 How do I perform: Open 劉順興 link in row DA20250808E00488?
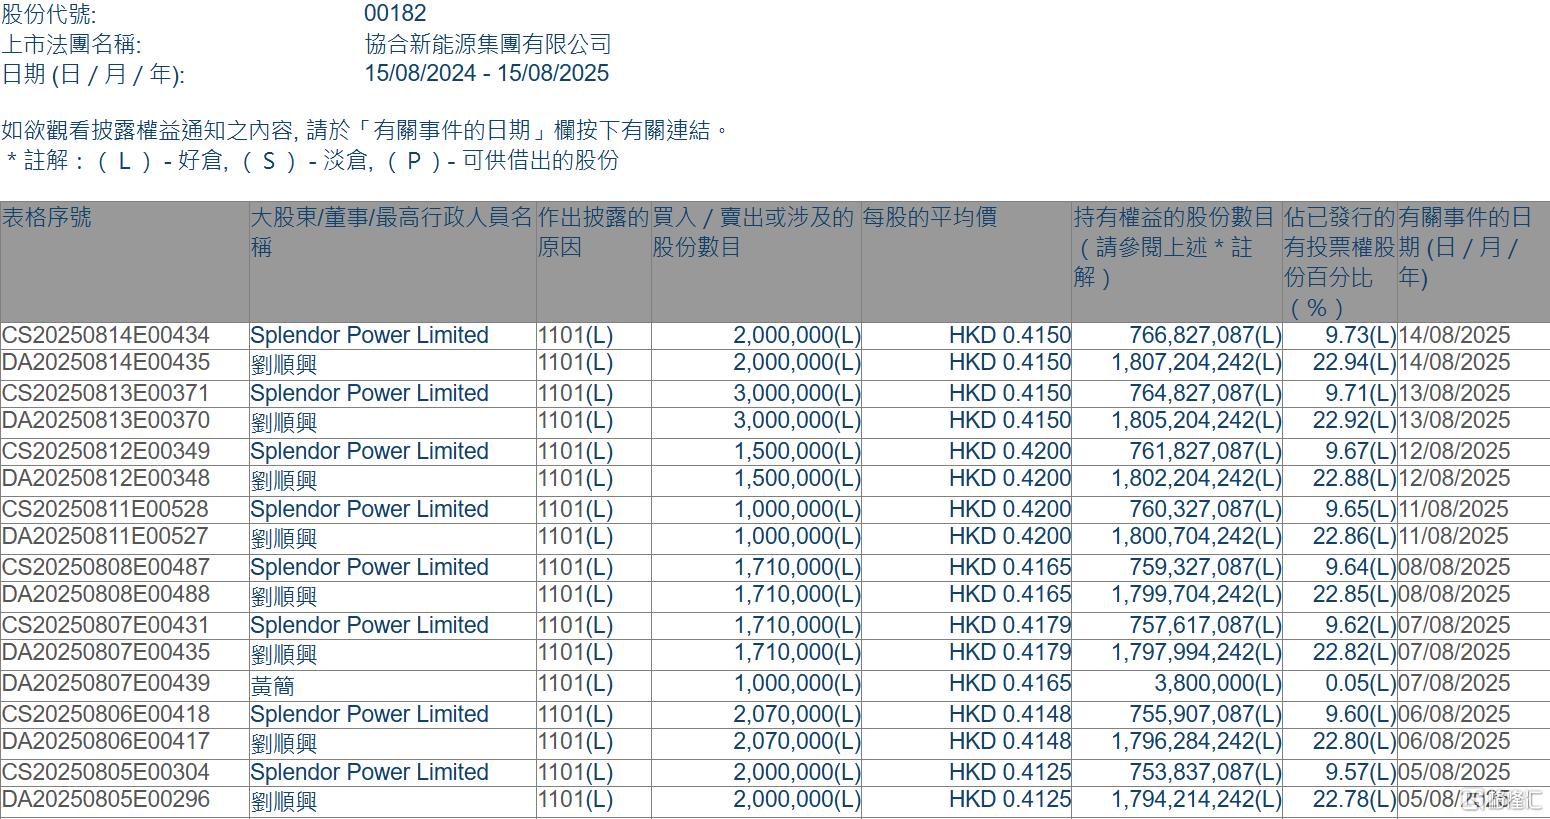(x=283, y=596)
